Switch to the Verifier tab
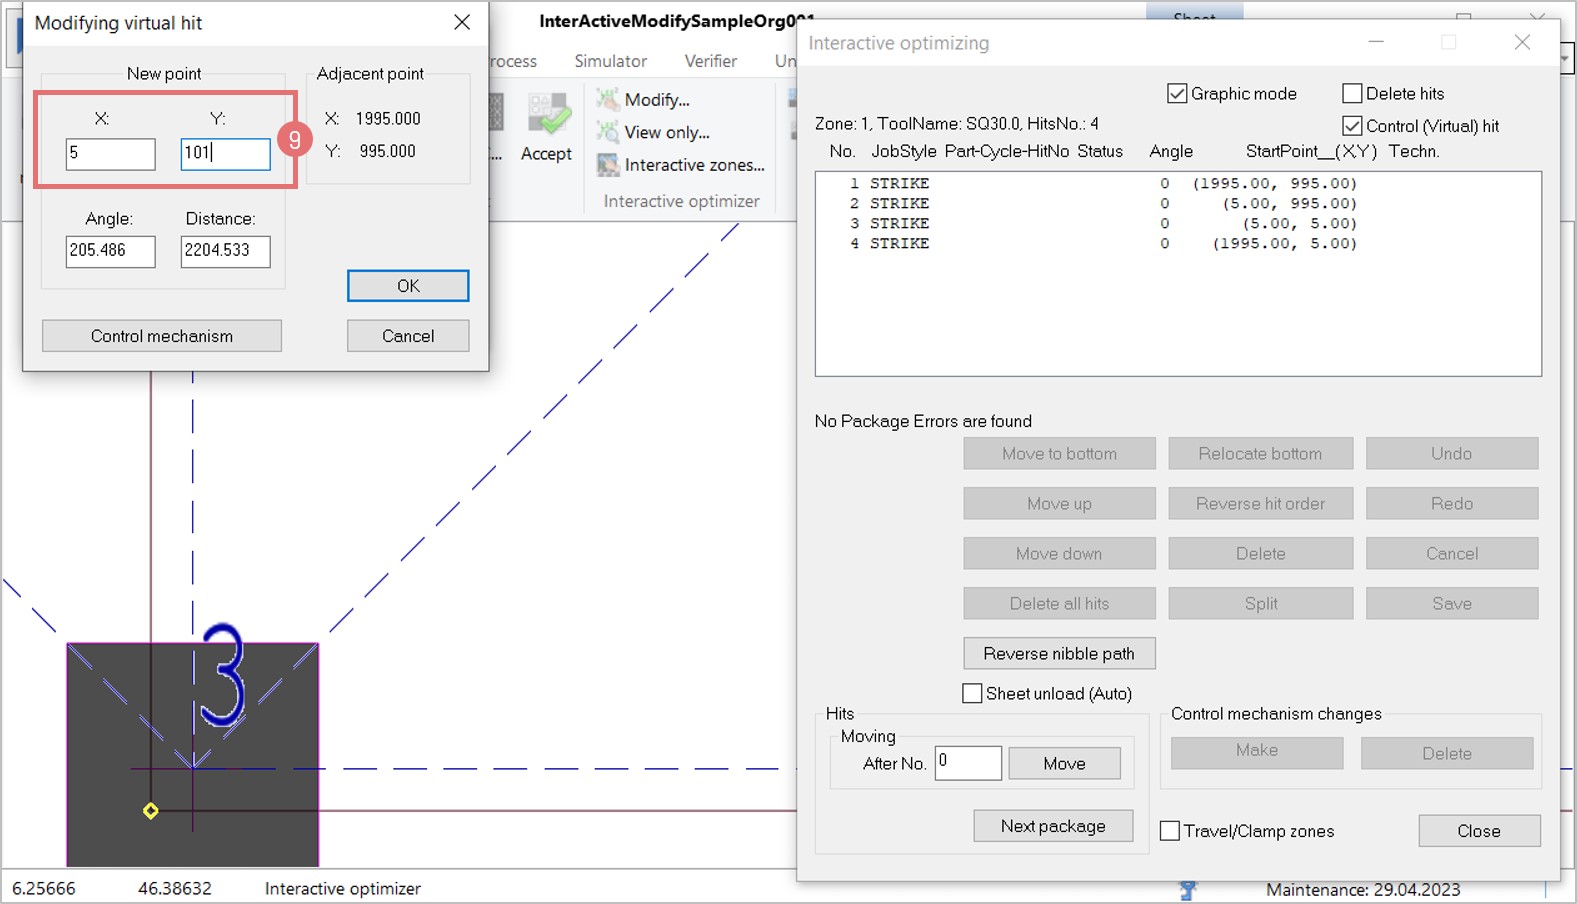The width and height of the screenshot is (1577, 904). [710, 61]
